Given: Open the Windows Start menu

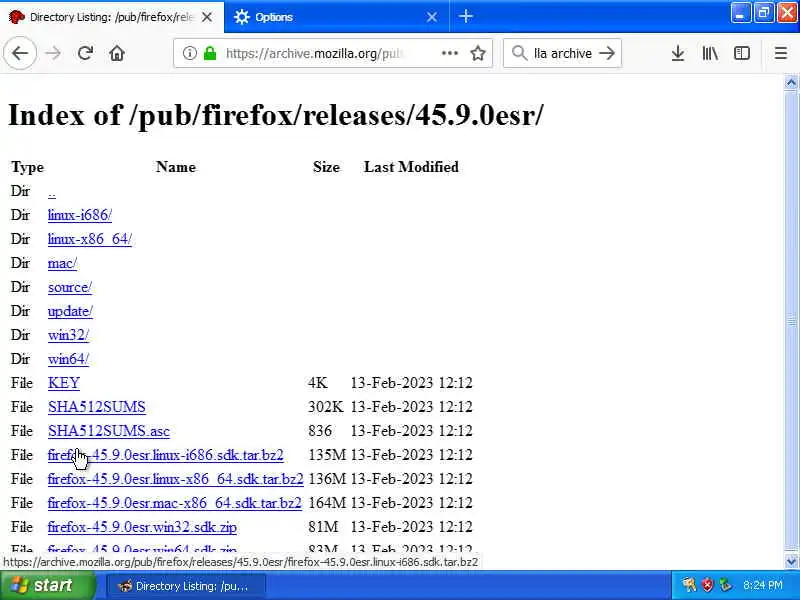Looking at the screenshot, I should coord(47,585).
